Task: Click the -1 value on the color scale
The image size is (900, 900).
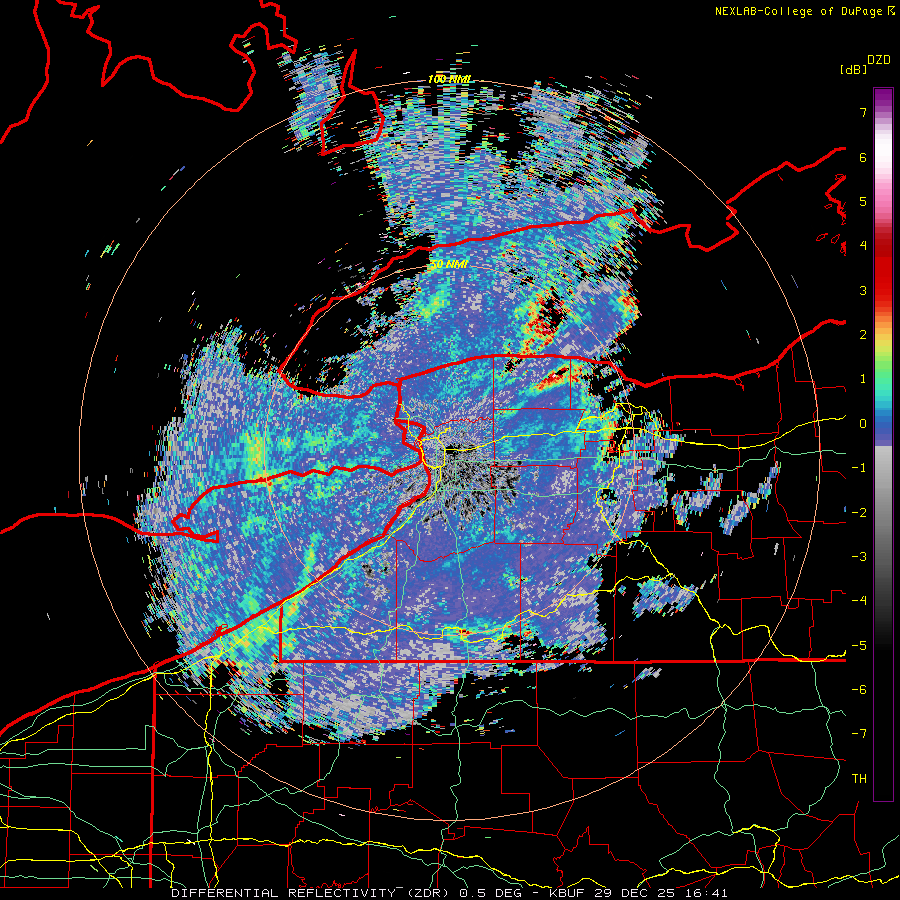Action: click(x=859, y=468)
